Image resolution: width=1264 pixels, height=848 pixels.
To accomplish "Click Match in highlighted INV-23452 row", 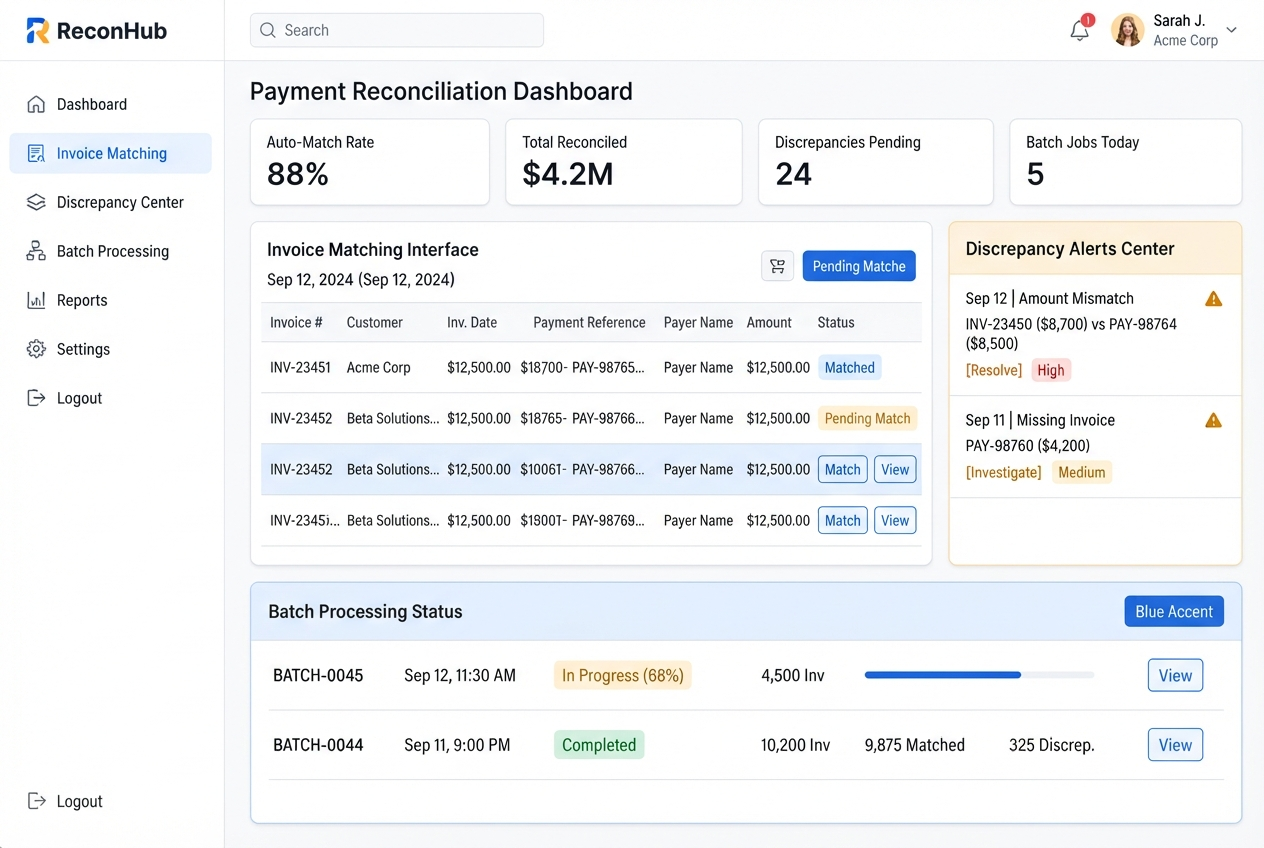I will pyautogui.click(x=843, y=470).
